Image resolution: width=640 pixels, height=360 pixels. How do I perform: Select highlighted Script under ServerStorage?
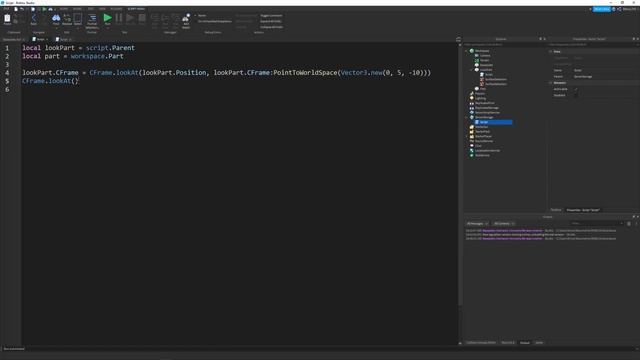coord(492,122)
